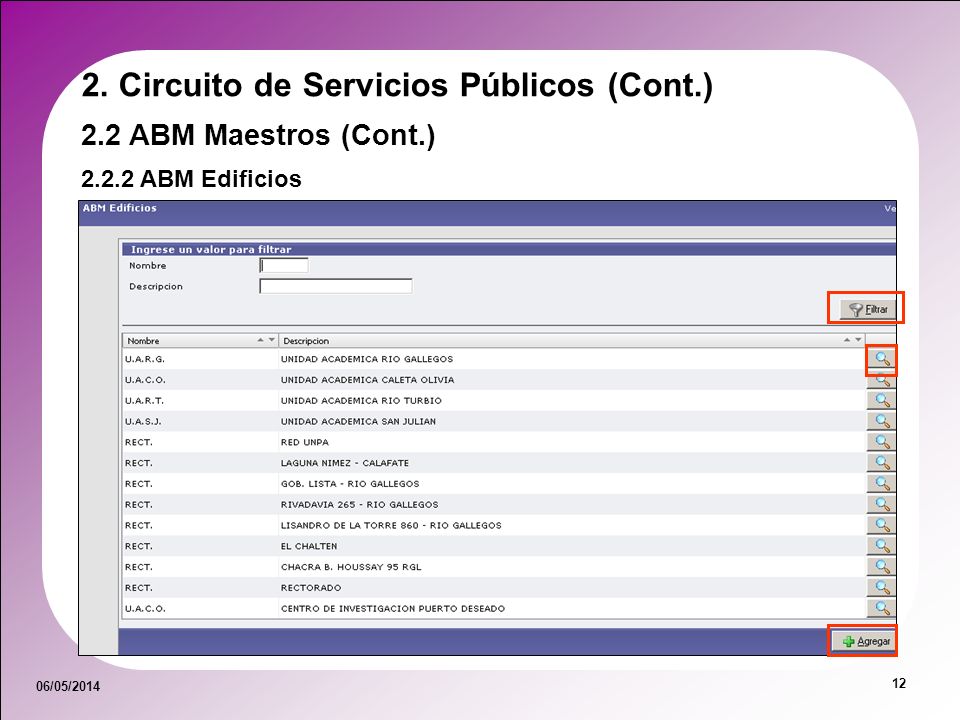Screen dimensions: 960x720
Task: Click the Descripcion column header
Action: 572,340
